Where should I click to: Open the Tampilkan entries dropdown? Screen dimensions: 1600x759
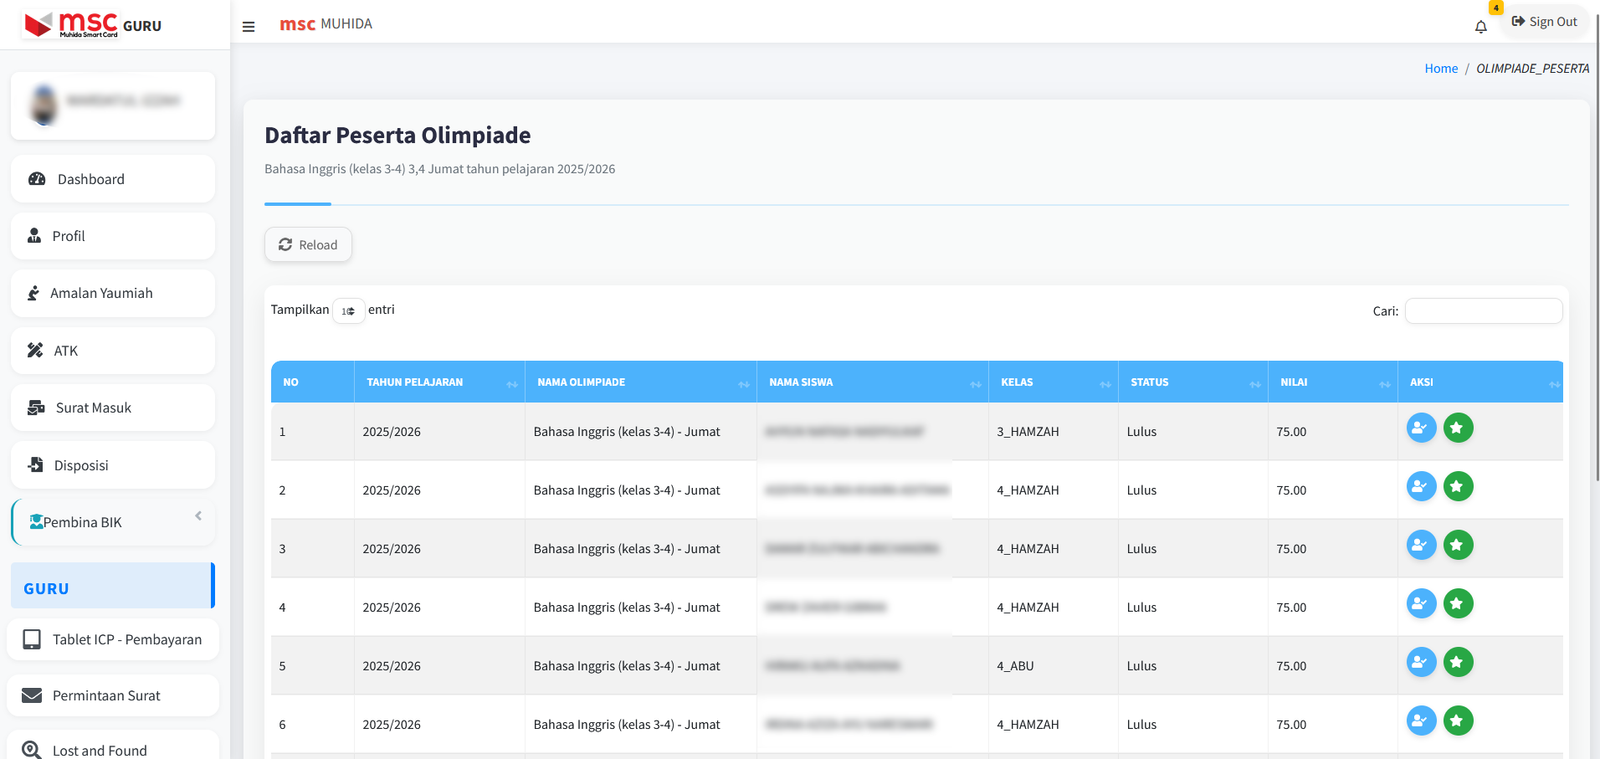tap(348, 311)
